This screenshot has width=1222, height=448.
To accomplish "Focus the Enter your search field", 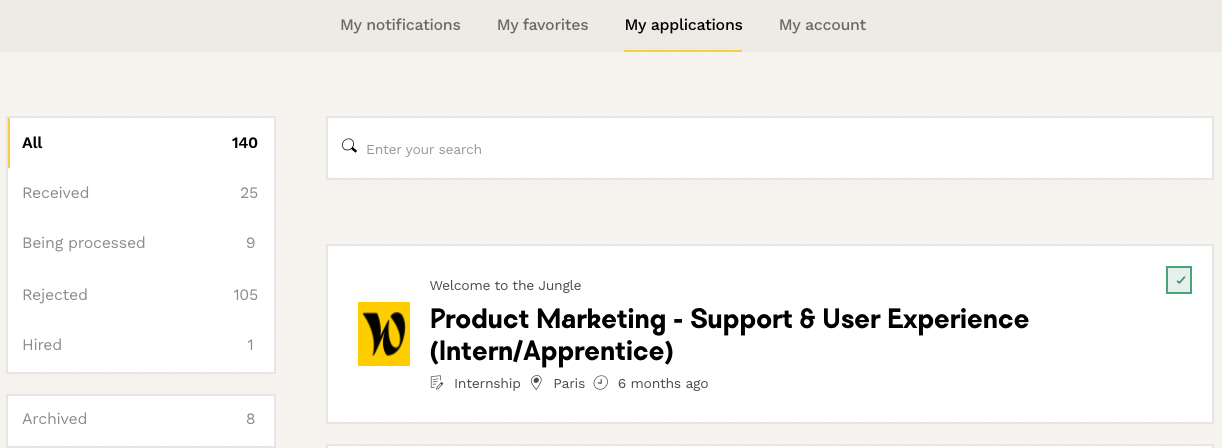I will click(780, 149).
